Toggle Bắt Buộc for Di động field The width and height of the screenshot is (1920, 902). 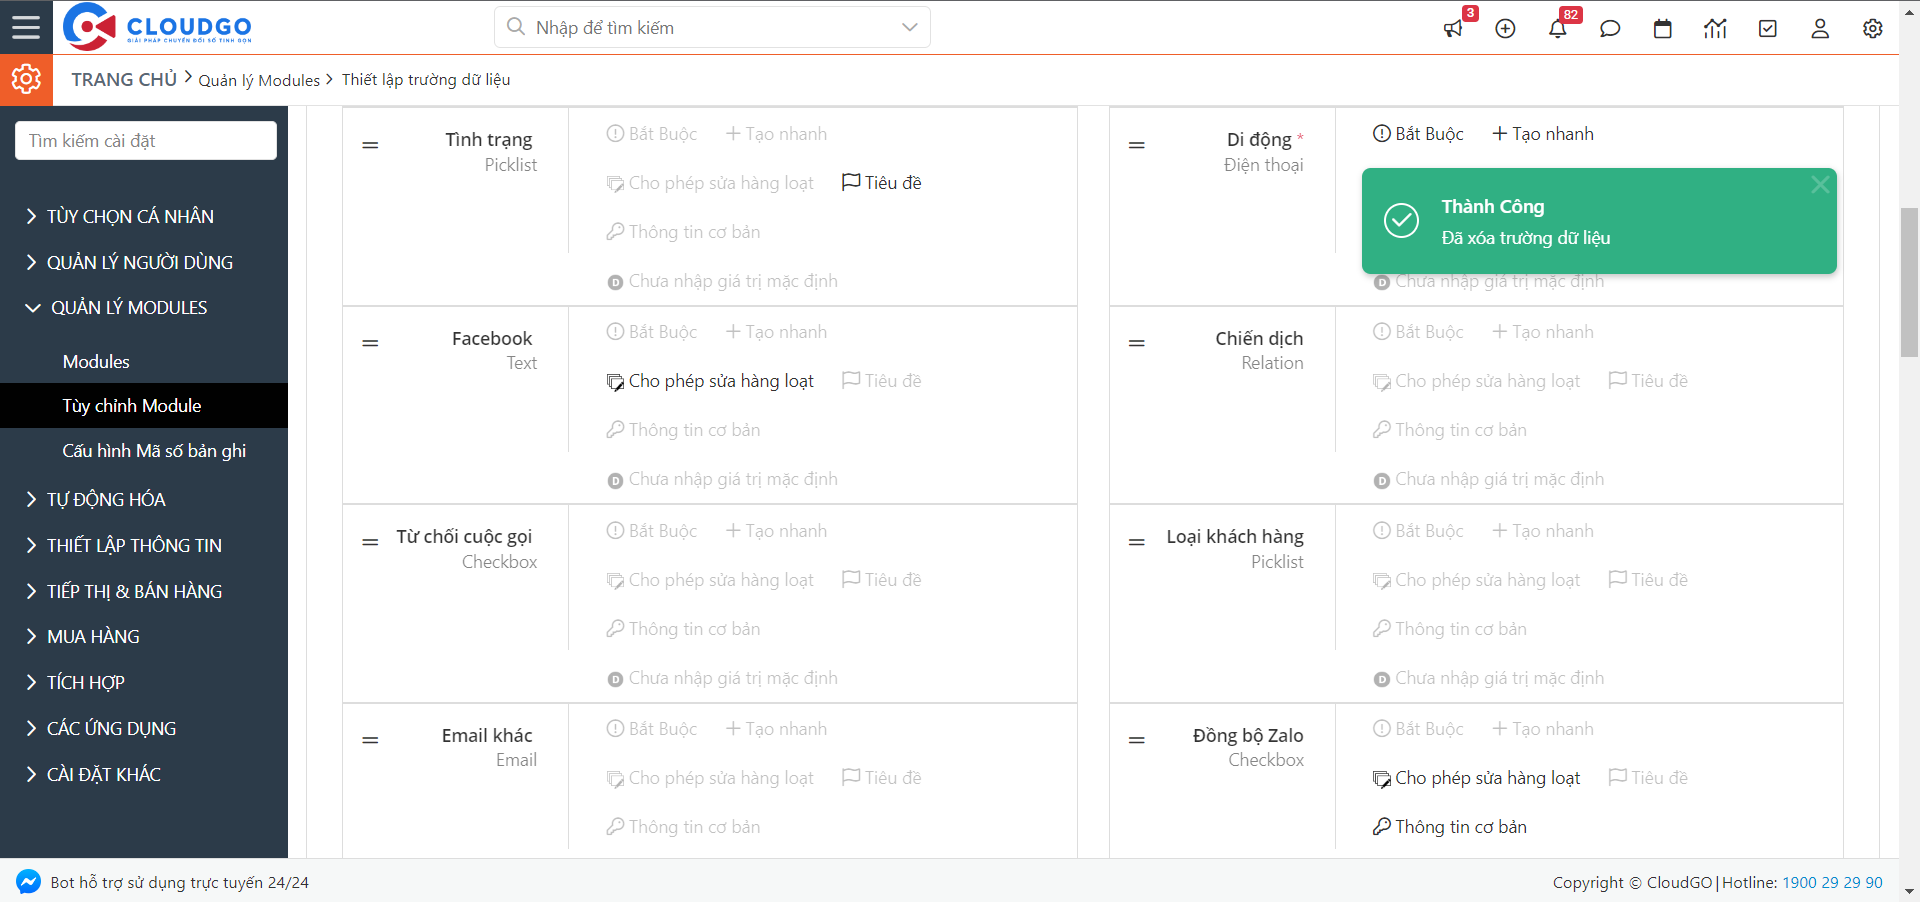pos(1418,134)
